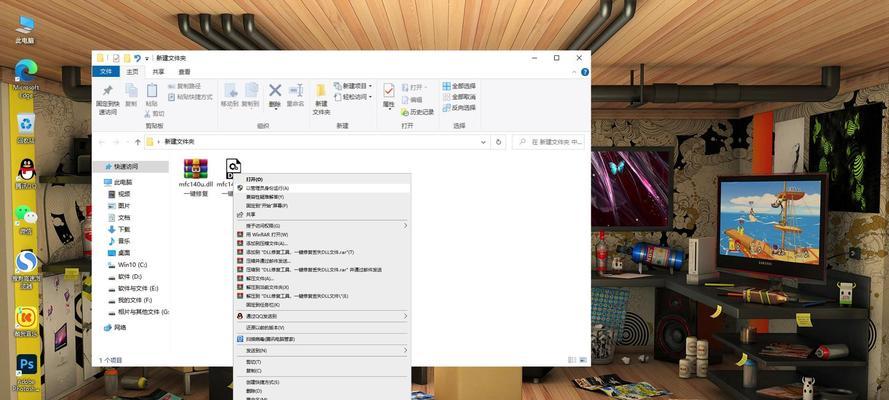The height and width of the screenshot is (400, 889).
Task: Click Edit (编辑) in the ribbon
Action: (x=413, y=100)
